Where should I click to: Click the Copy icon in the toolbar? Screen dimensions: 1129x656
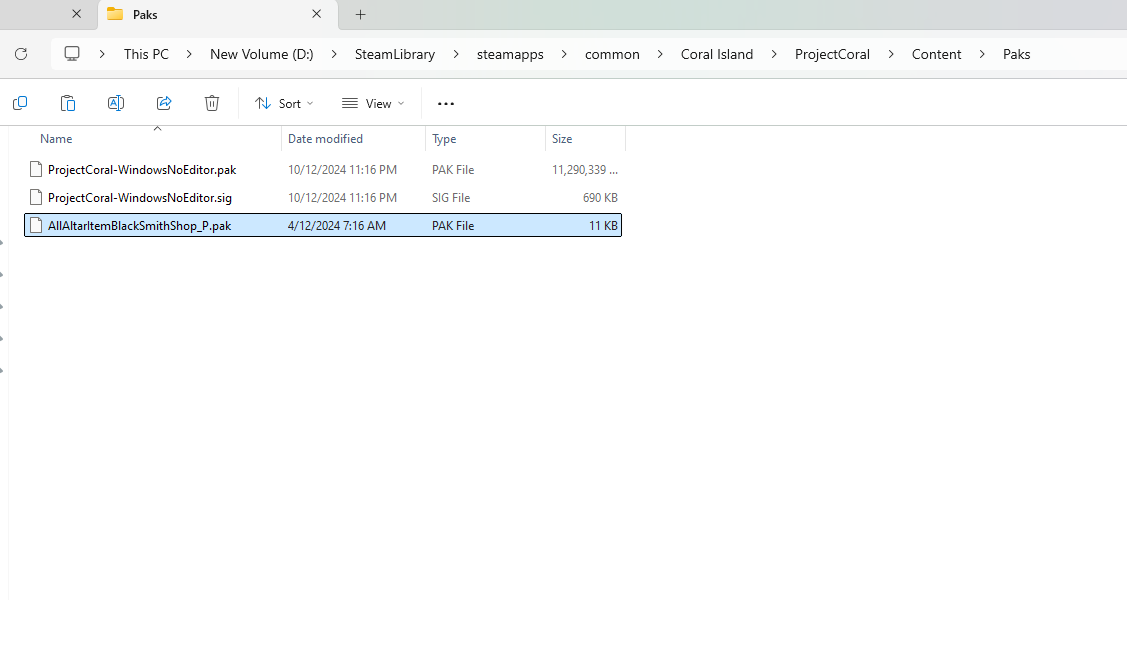pyautogui.click(x=20, y=104)
